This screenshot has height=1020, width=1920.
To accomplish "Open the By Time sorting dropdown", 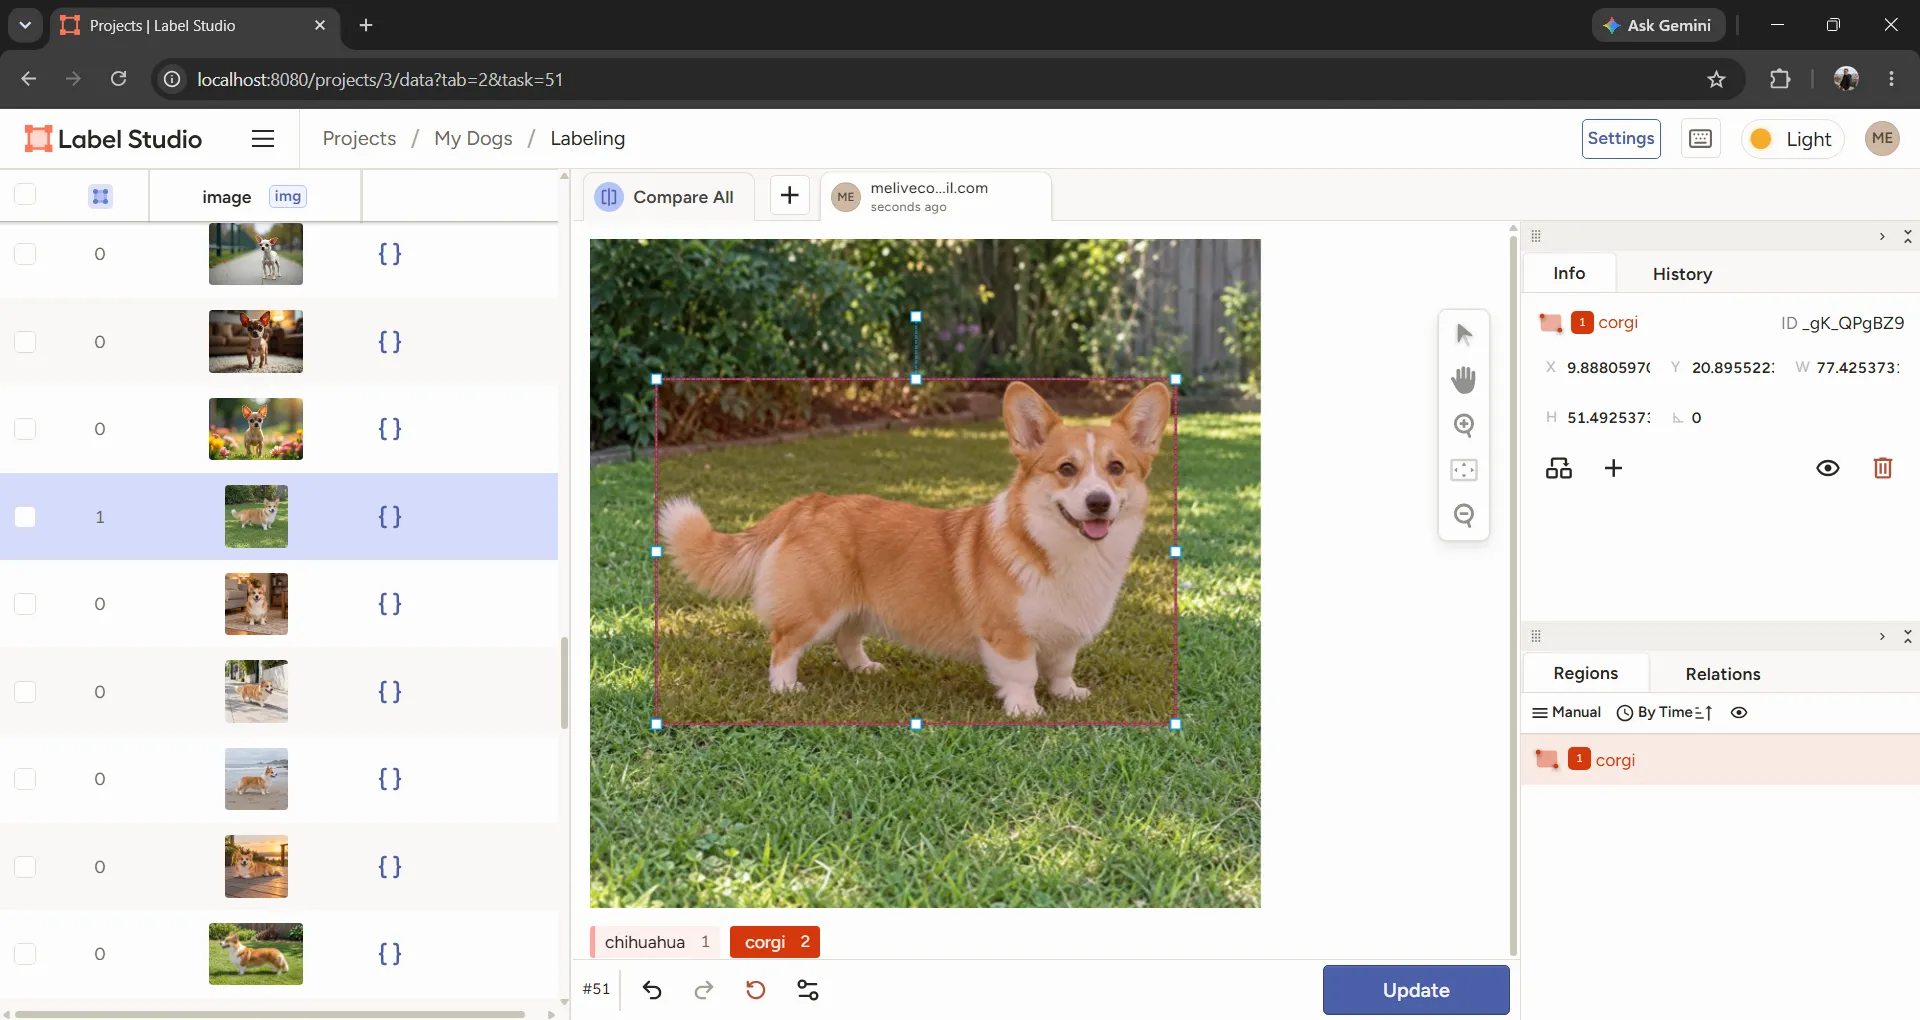I will 1665,712.
